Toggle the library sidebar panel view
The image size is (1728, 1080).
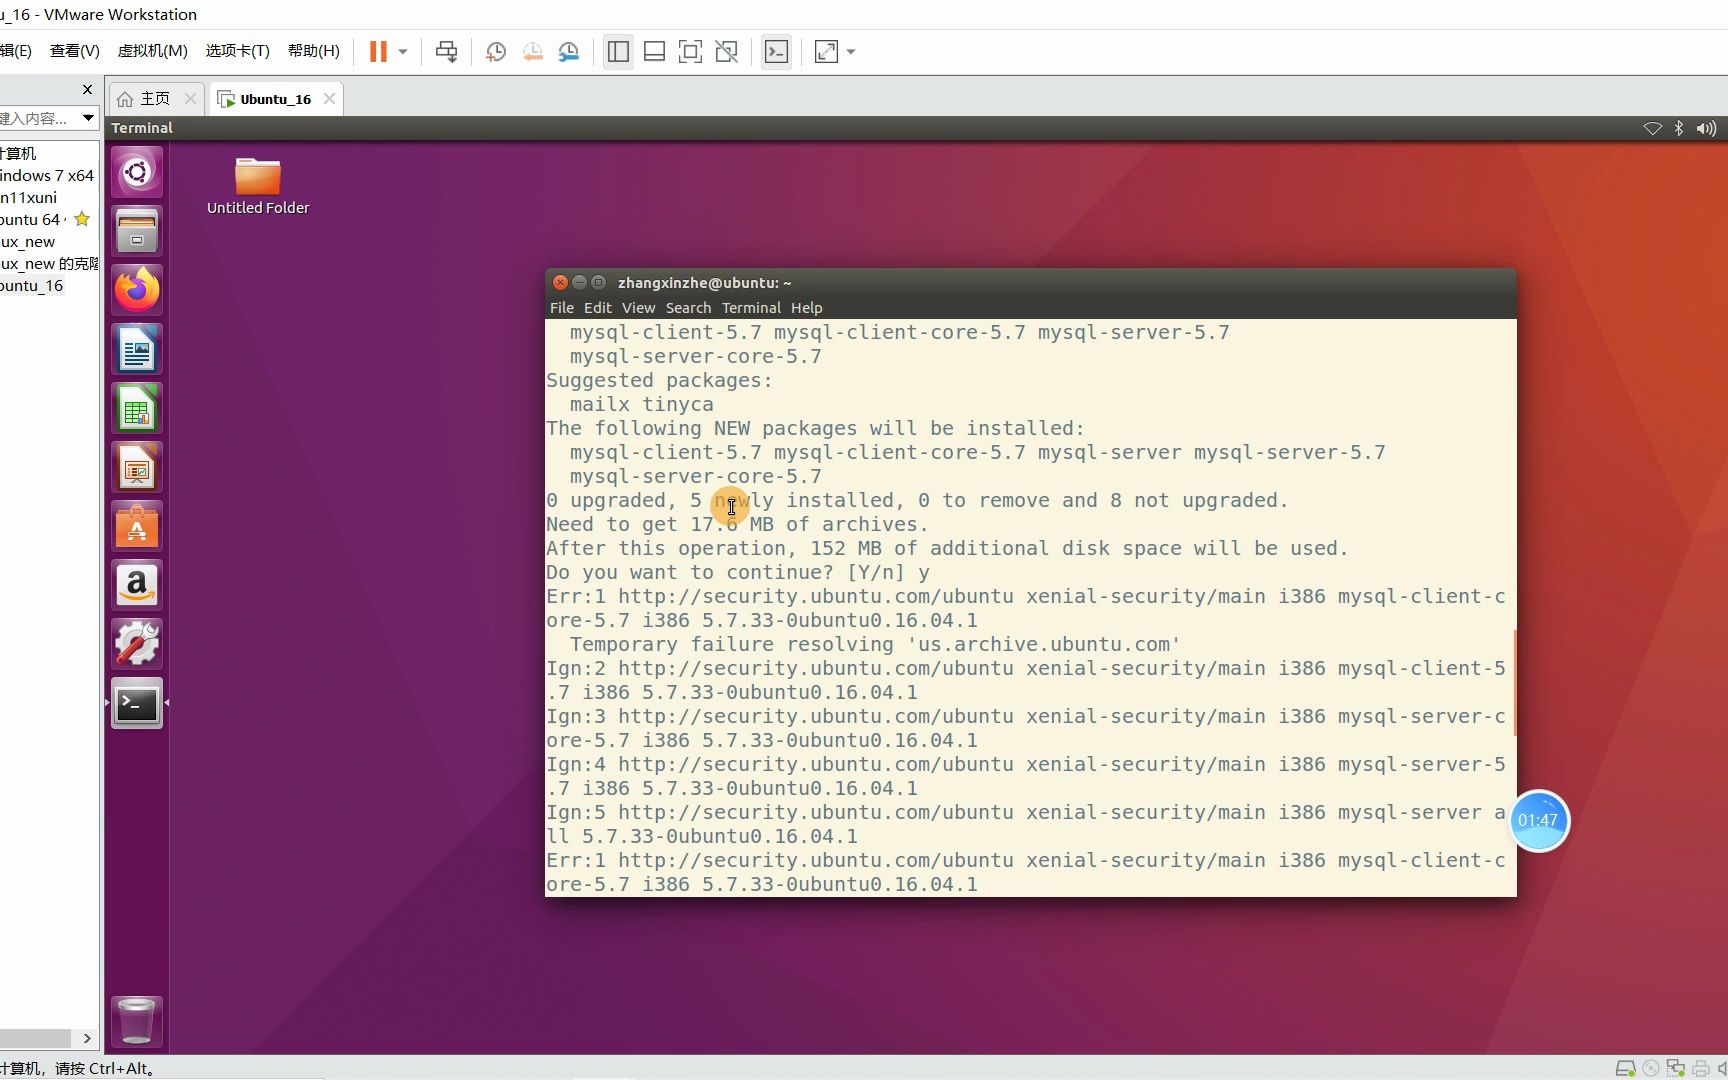pos(618,51)
